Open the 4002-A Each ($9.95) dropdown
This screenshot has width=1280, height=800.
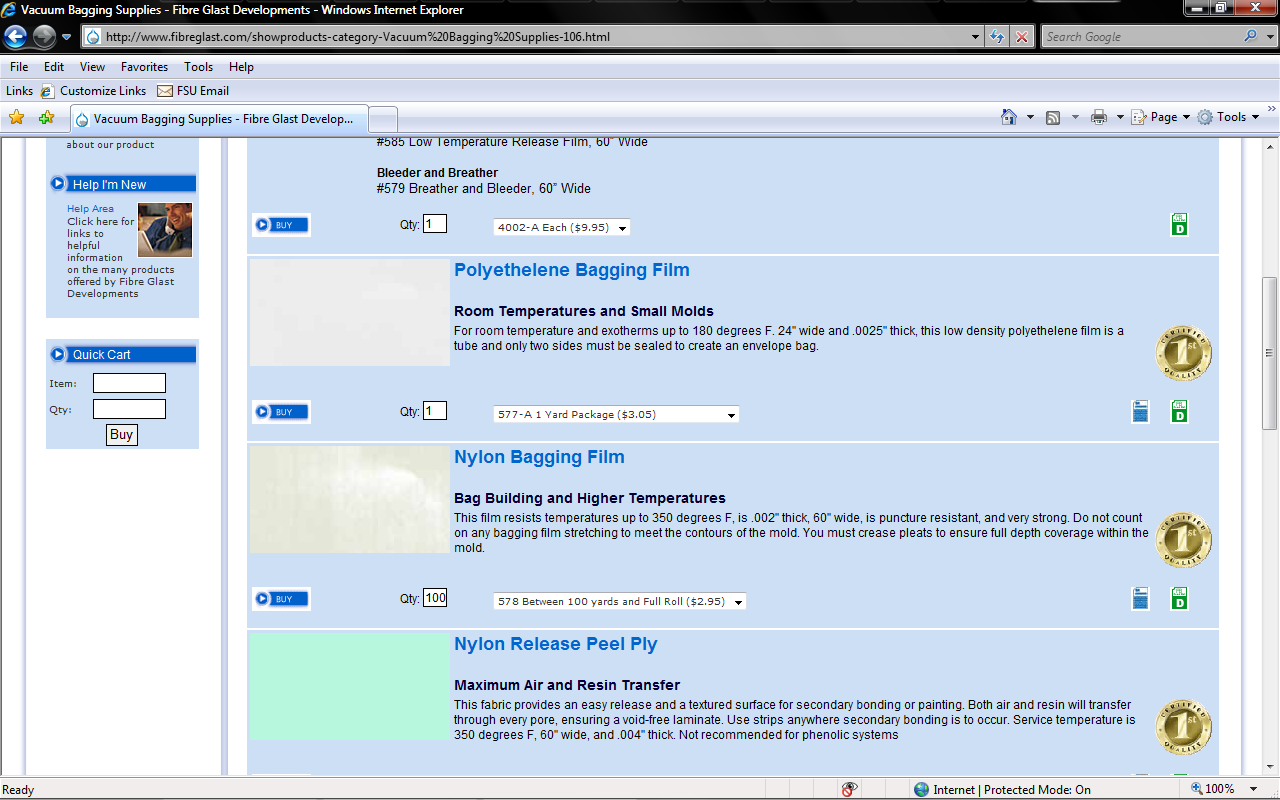pyautogui.click(x=562, y=228)
